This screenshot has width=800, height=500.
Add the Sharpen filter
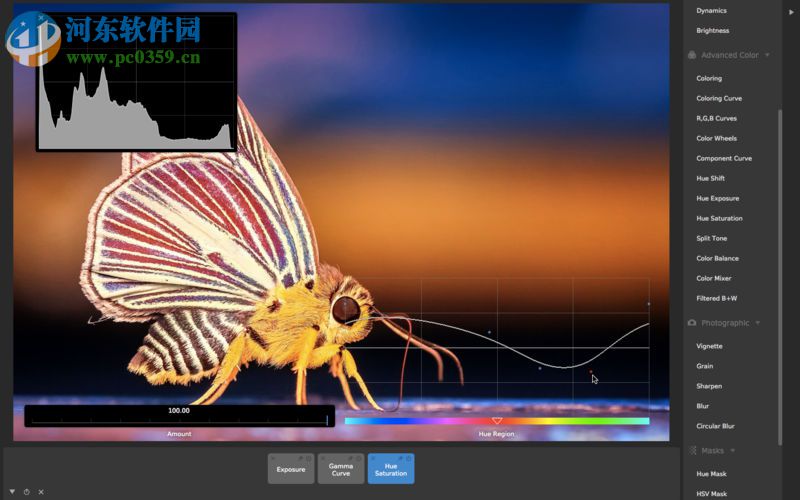[709, 386]
